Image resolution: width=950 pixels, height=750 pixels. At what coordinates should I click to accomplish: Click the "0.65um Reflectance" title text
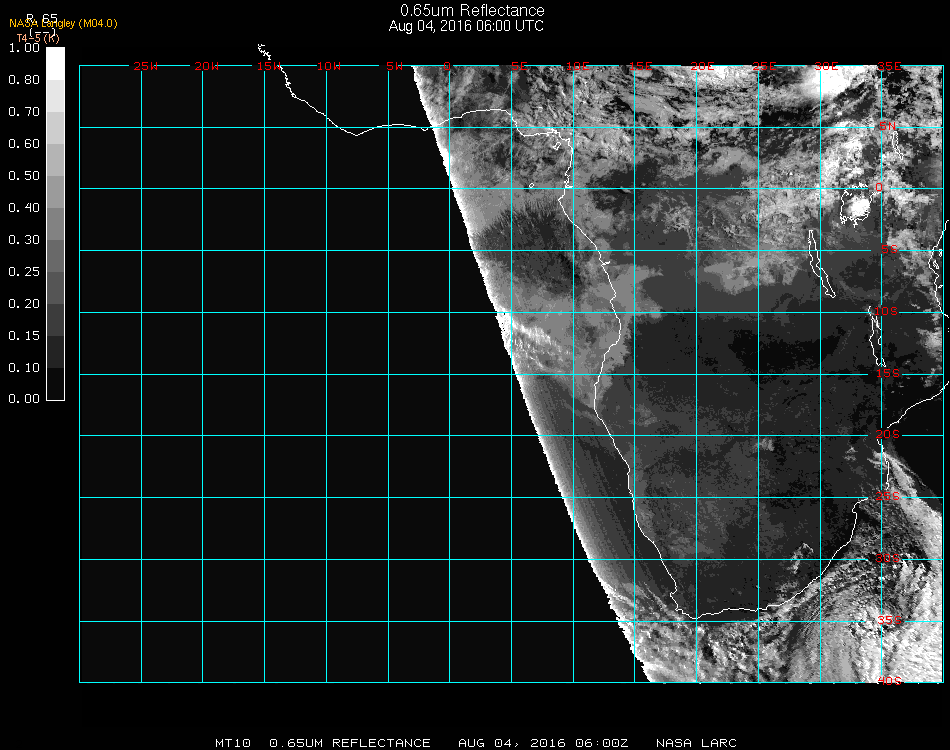point(472,10)
